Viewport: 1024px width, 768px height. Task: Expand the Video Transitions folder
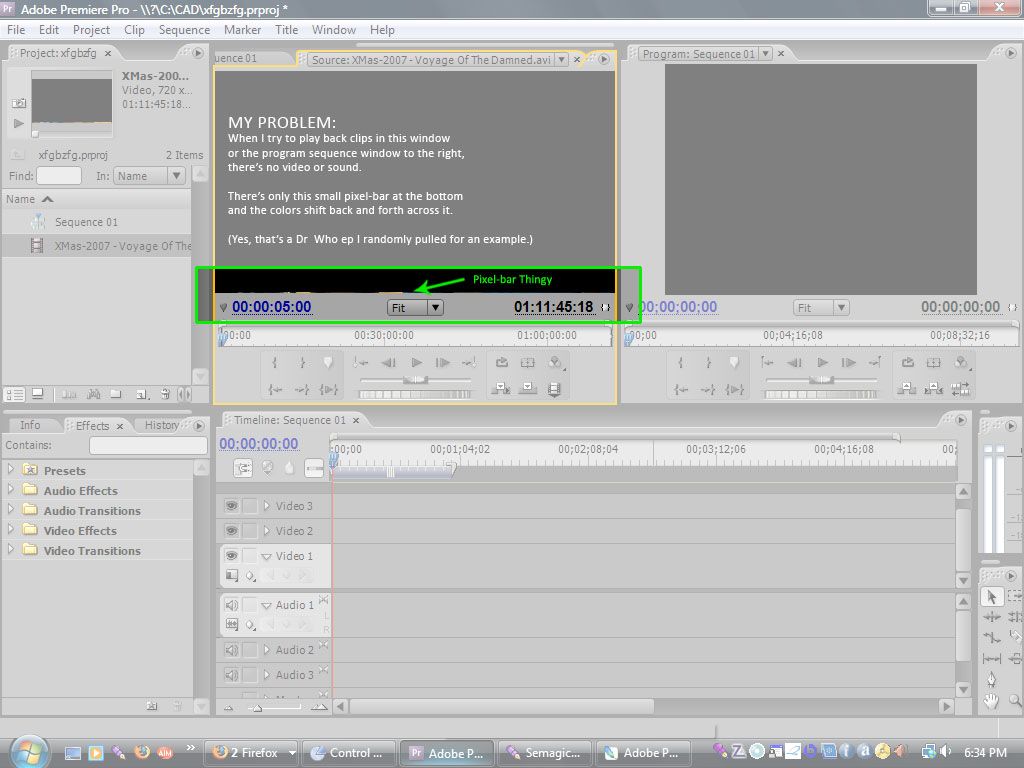click(x=10, y=549)
